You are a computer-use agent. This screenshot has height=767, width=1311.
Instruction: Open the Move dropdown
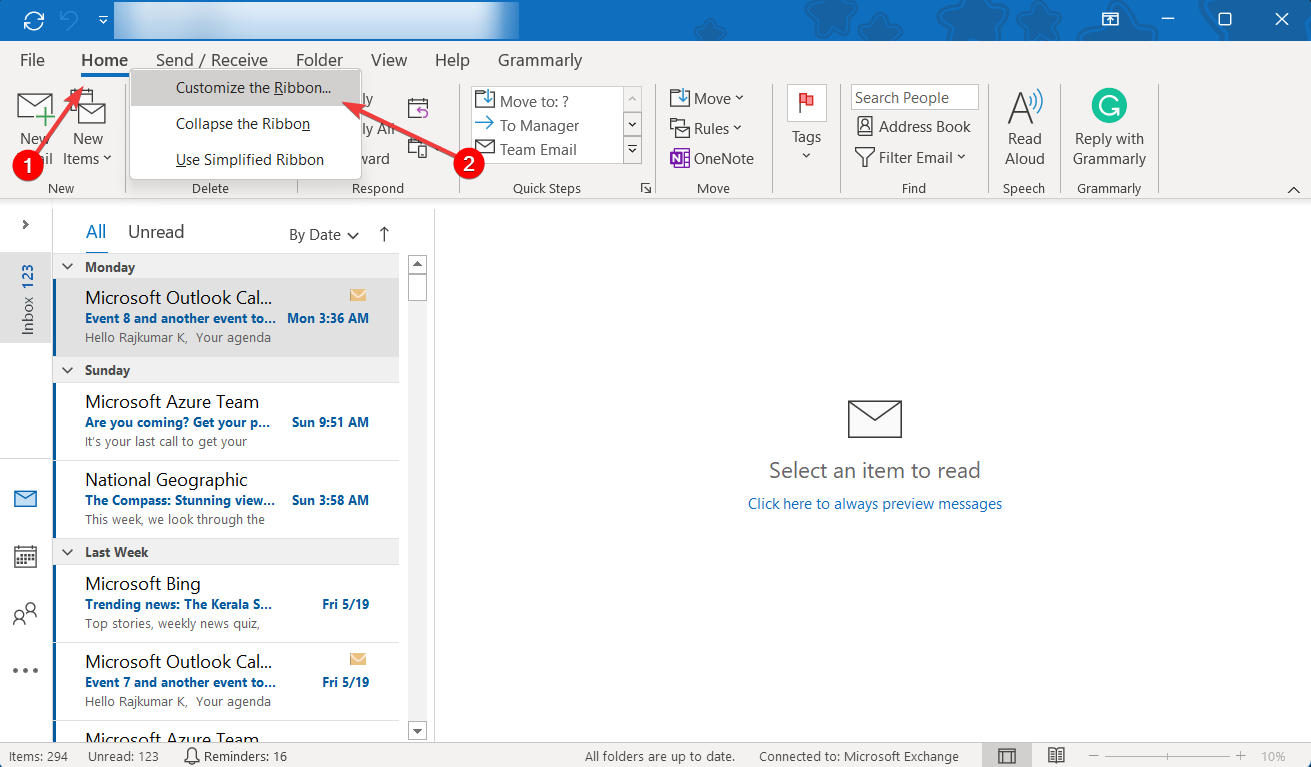707,98
